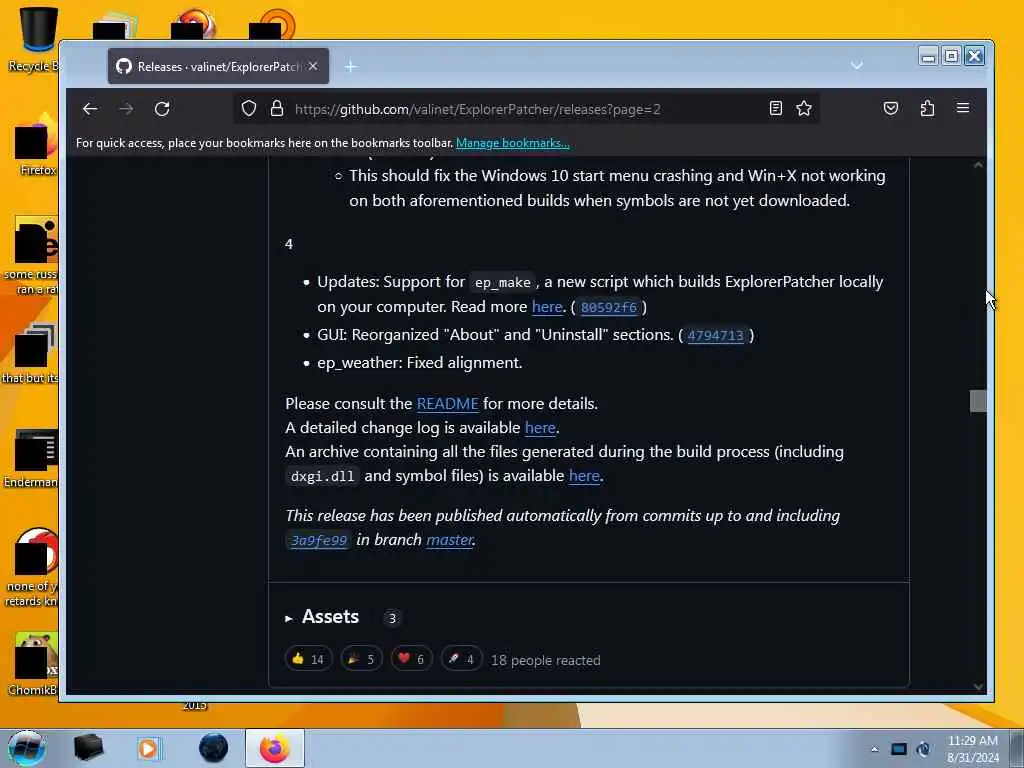Open the Firefox taskbar button
1024x768 pixels.
(x=275, y=748)
